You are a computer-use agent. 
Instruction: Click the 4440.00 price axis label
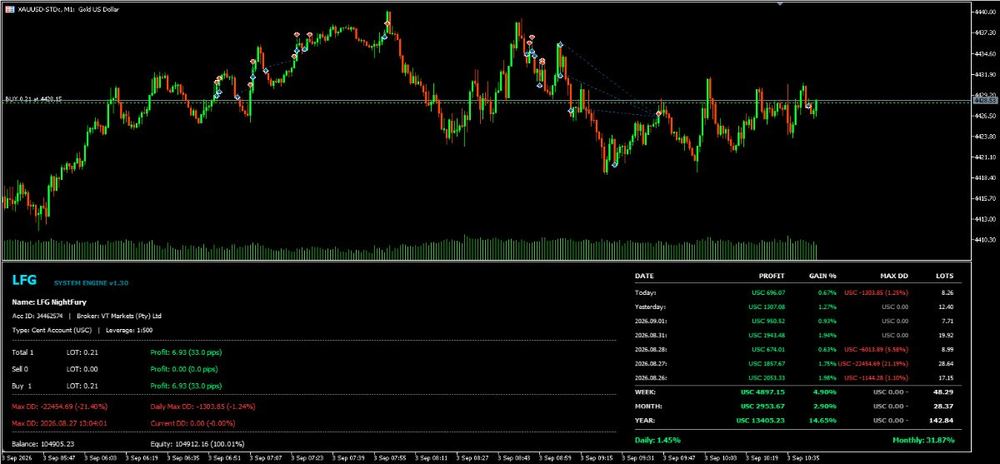(985, 12)
